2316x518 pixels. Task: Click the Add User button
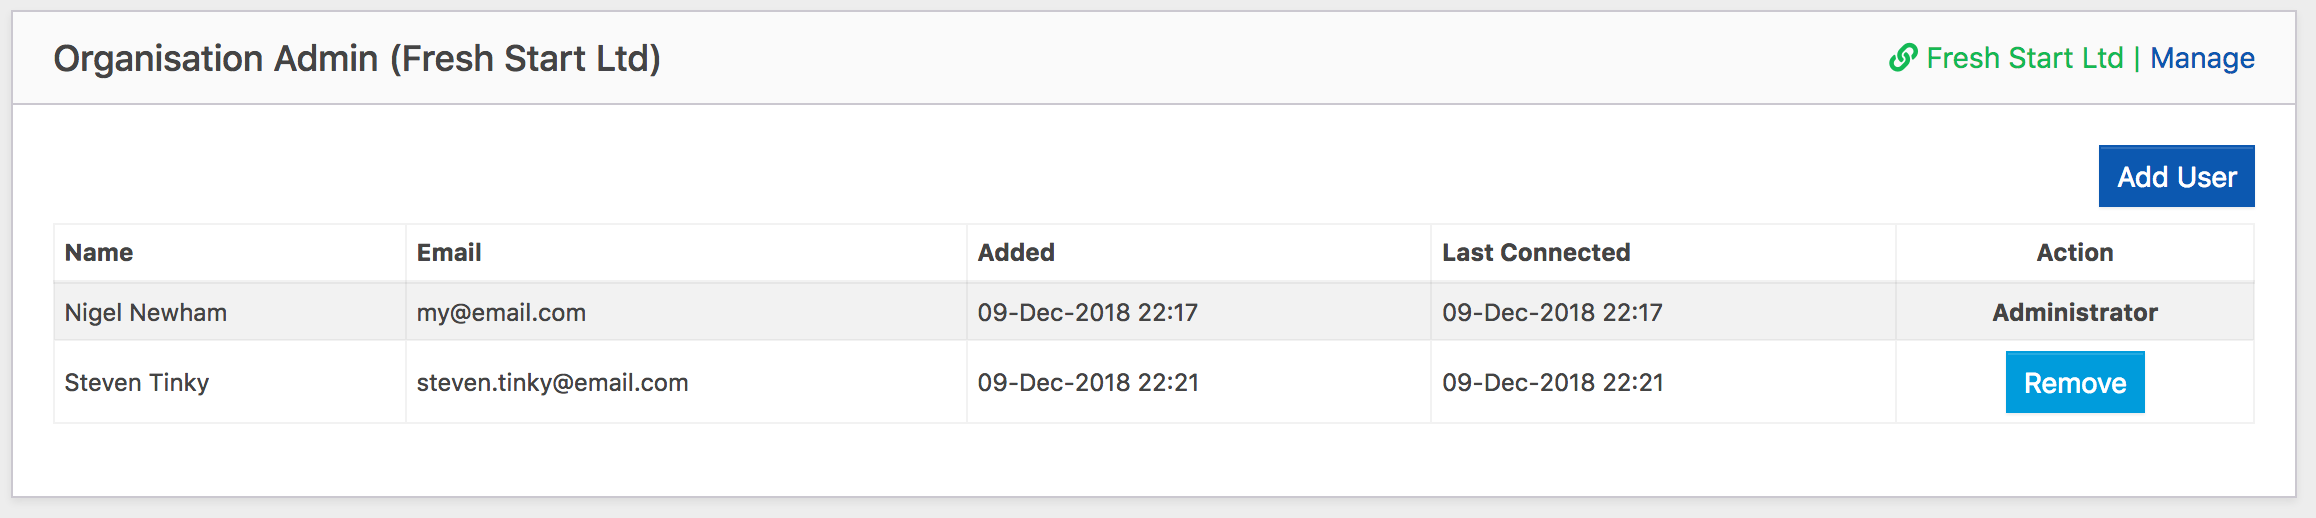[2176, 177]
